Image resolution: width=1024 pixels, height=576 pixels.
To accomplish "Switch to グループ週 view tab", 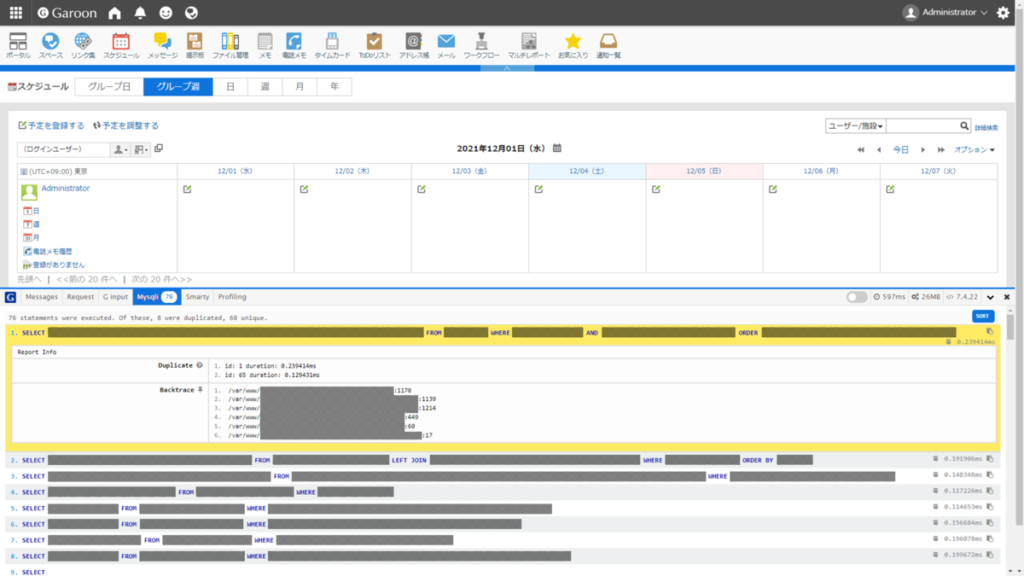I will [178, 86].
